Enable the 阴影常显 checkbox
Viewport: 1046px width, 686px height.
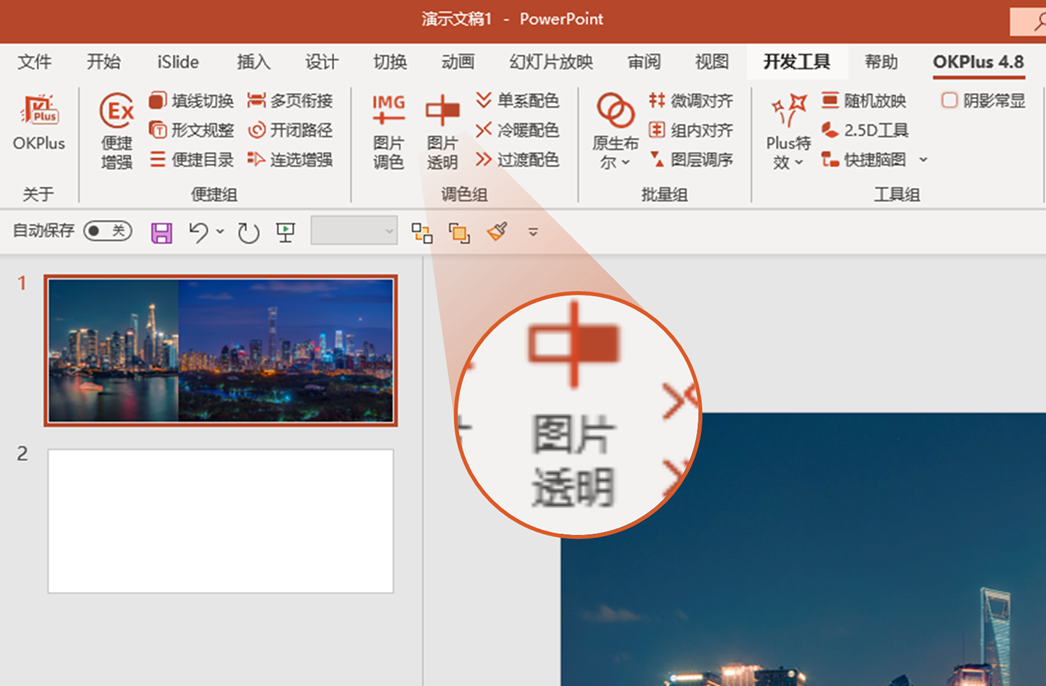click(947, 100)
